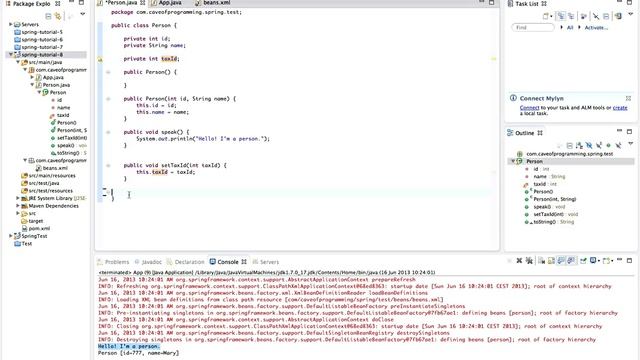Toggle Sort alphabetically in Outline

point(579,145)
